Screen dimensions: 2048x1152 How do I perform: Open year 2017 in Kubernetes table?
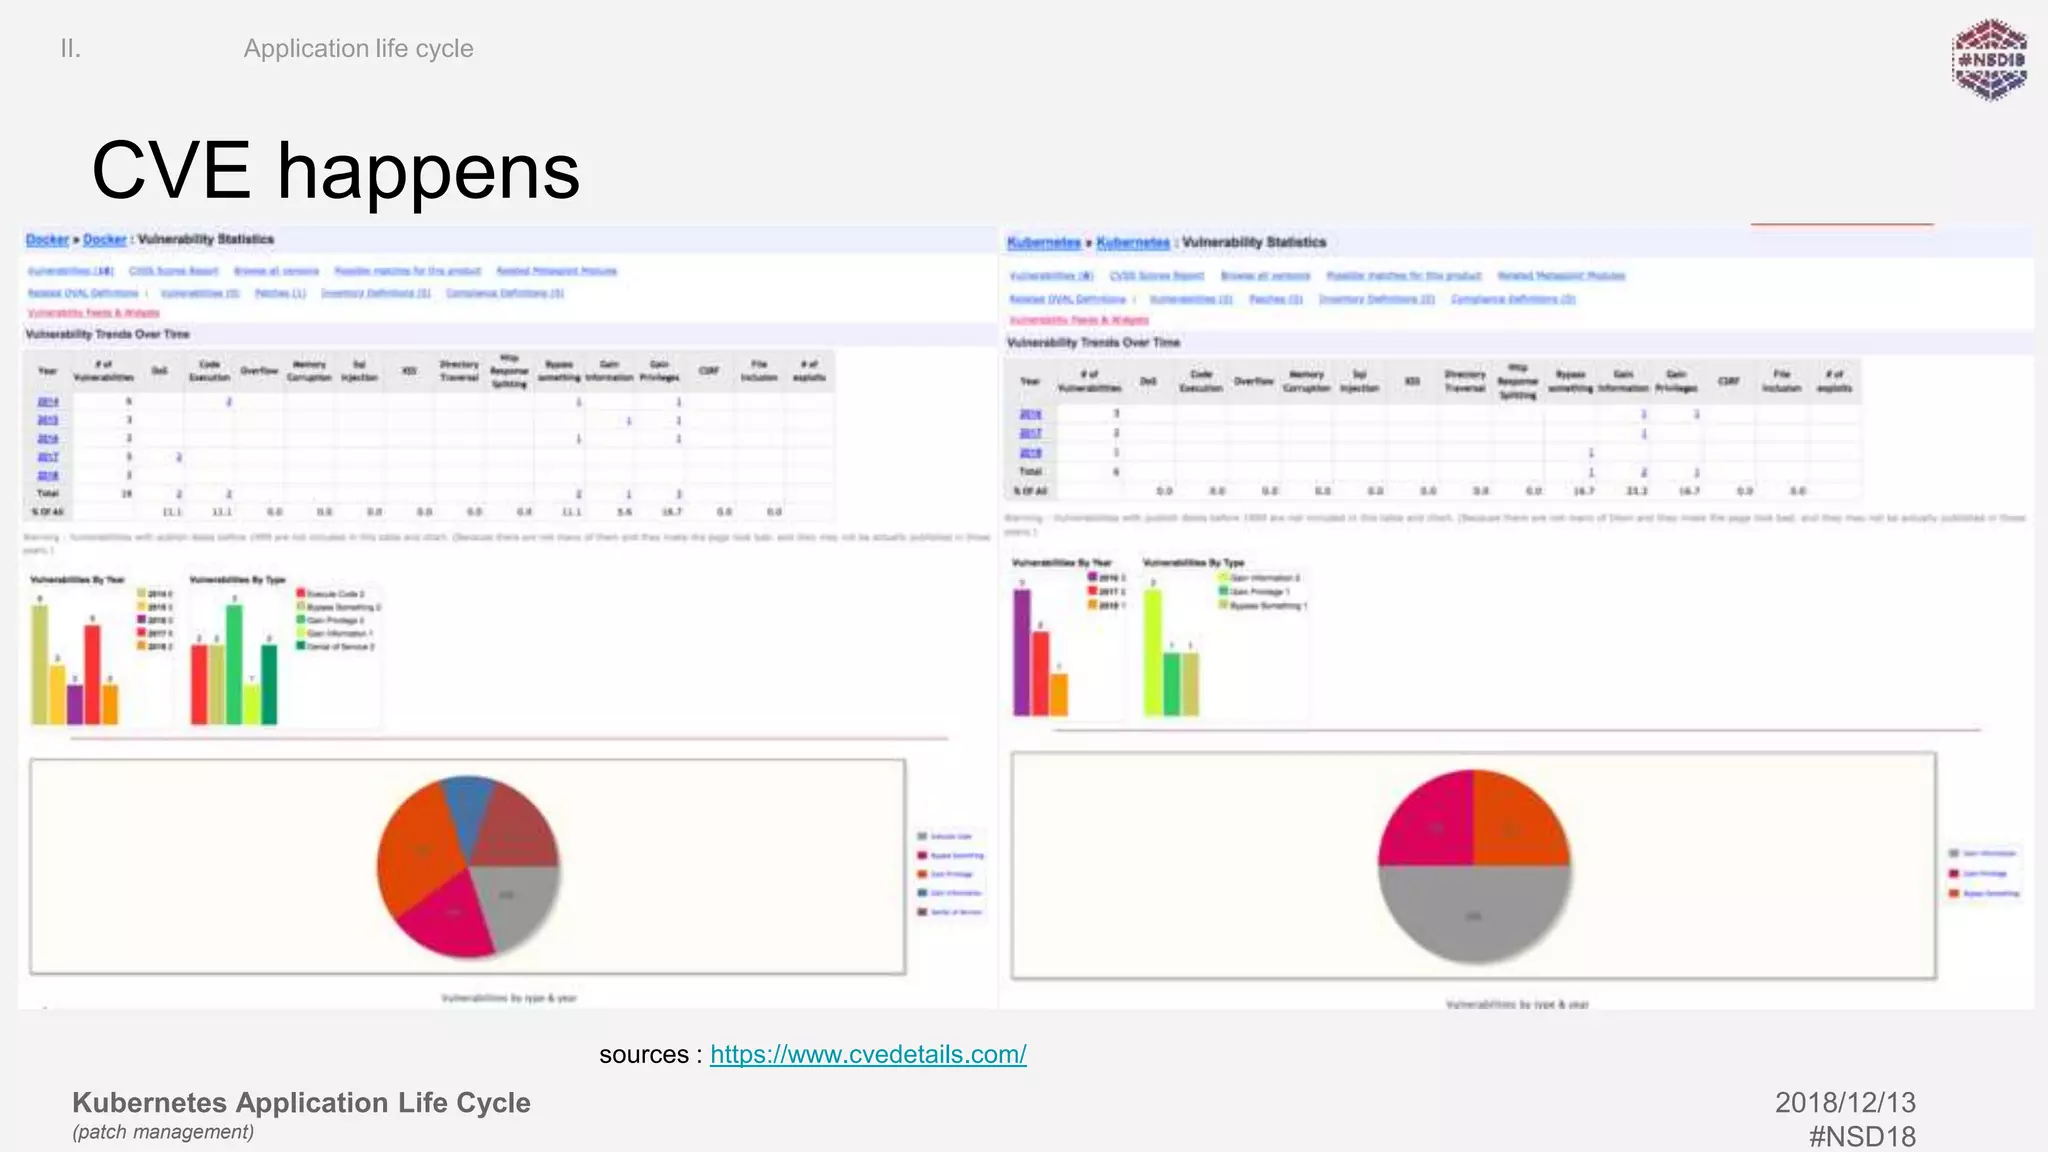[x=1031, y=433]
